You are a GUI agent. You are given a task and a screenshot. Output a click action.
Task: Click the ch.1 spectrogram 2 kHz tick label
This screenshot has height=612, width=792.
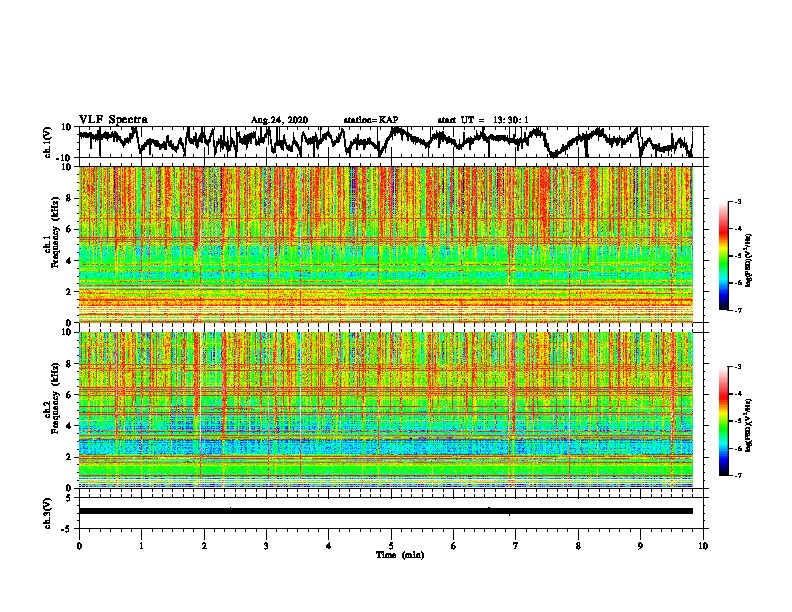pyautogui.click(x=69, y=292)
